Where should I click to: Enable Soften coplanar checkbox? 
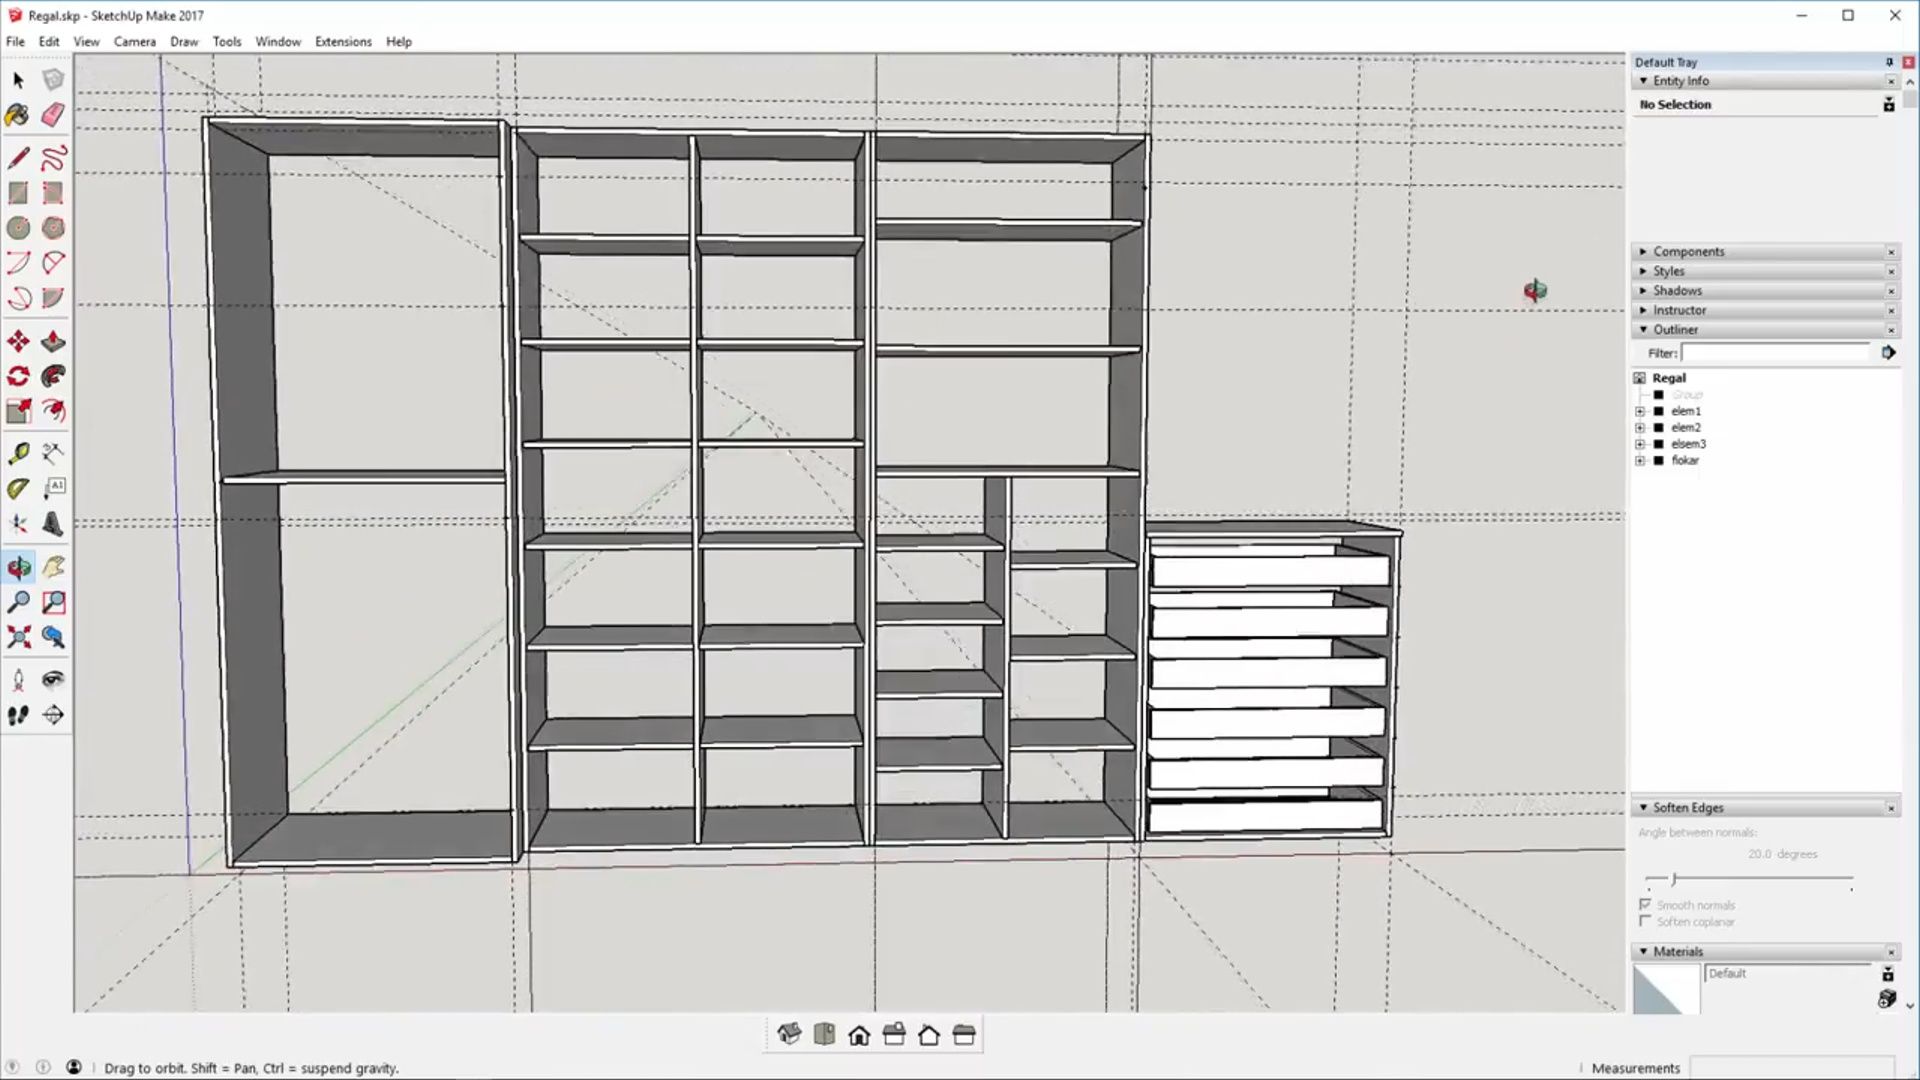coord(1645,921)
